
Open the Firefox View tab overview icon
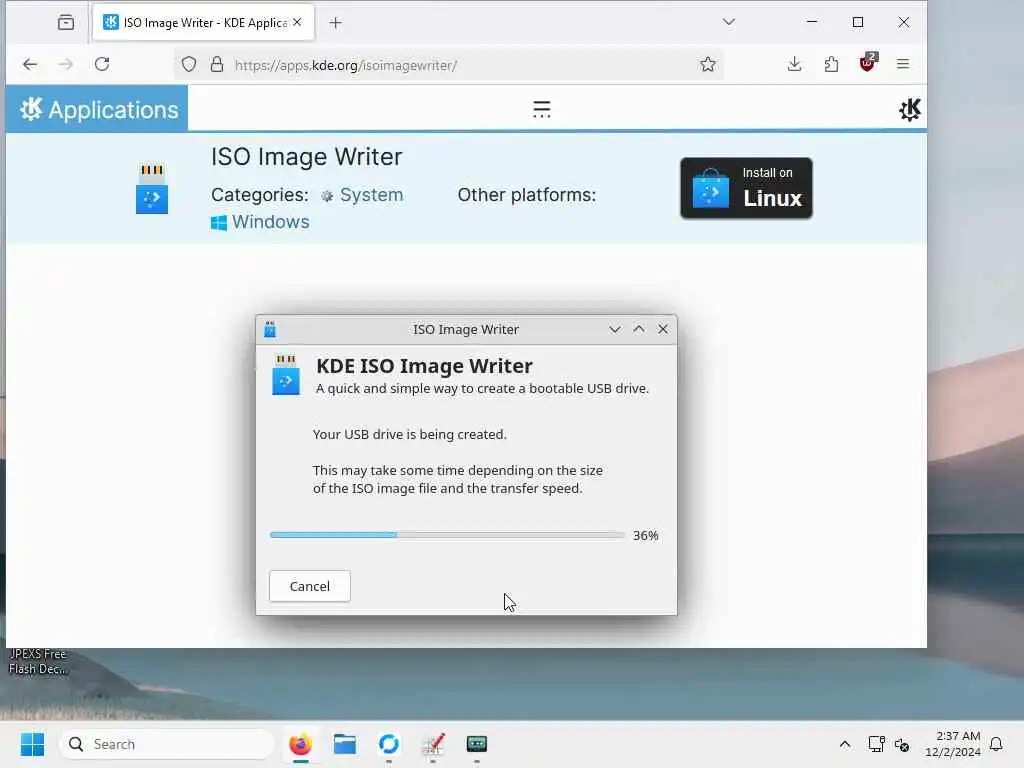(66, 22)
